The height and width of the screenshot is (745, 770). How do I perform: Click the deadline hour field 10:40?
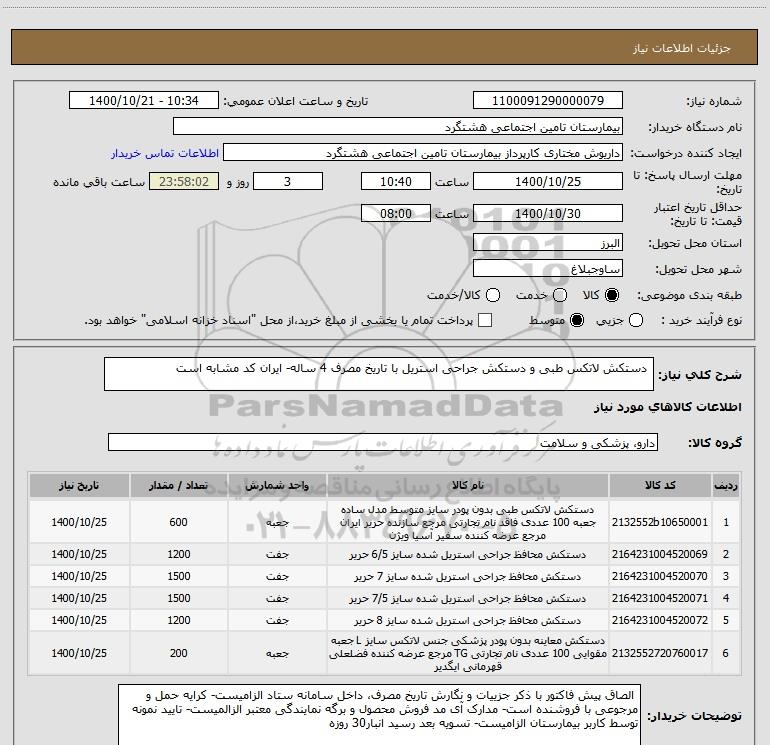coord(396,182)
